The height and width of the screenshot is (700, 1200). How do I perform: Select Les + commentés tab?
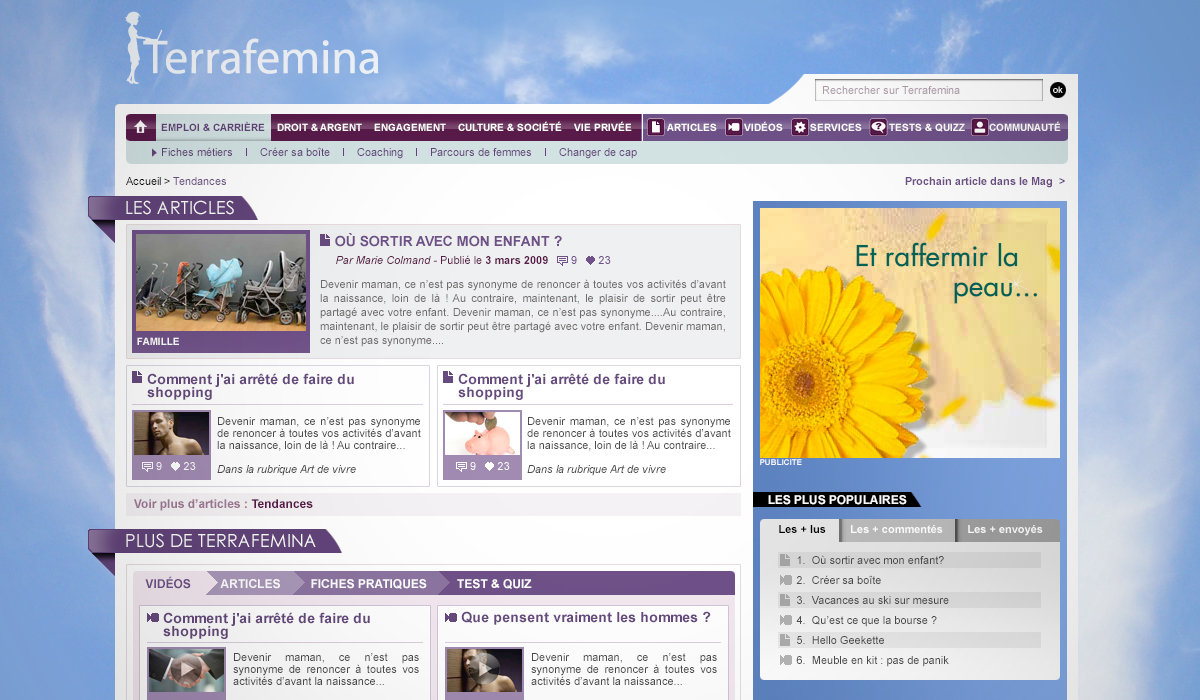(896, 530)
